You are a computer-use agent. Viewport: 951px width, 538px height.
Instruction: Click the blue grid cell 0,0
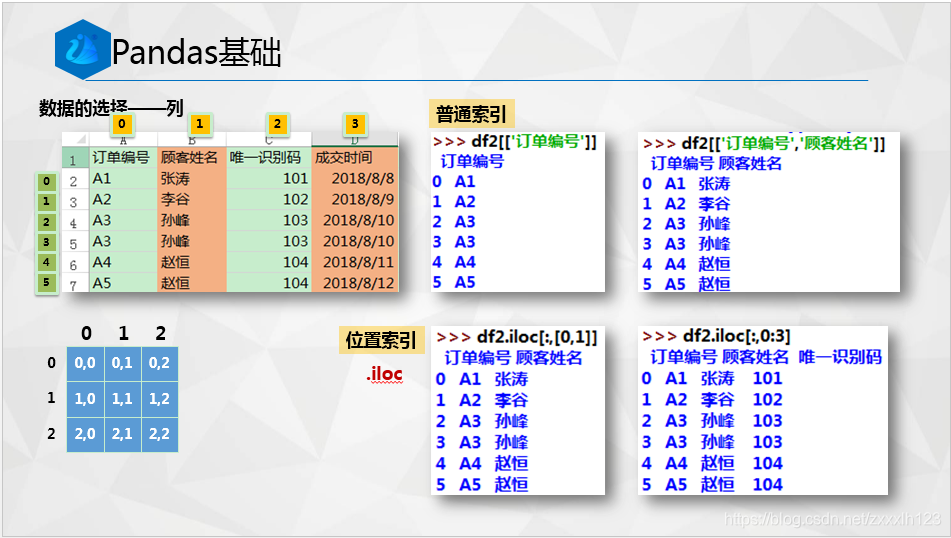click(85, 363)
